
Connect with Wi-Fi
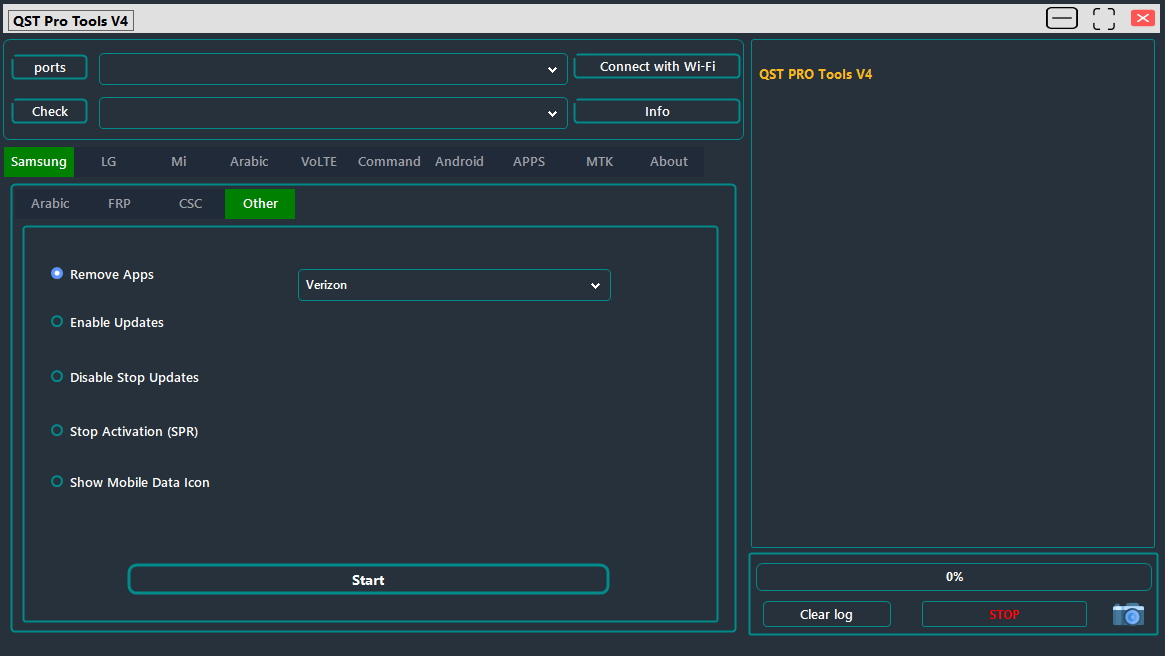(x=656, y=66)
